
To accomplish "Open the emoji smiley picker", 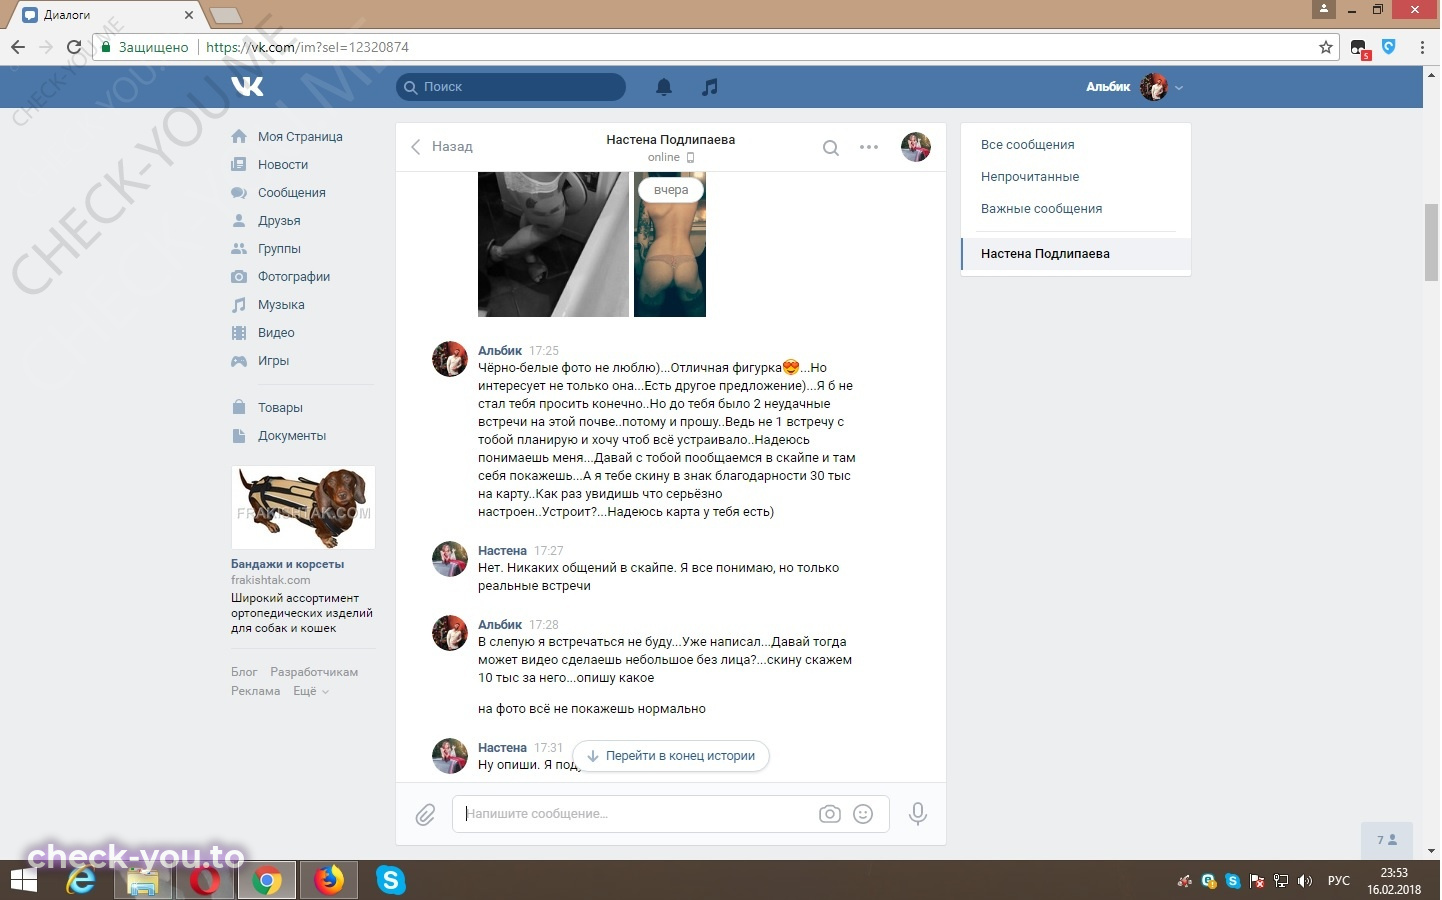I will (863, 814).
